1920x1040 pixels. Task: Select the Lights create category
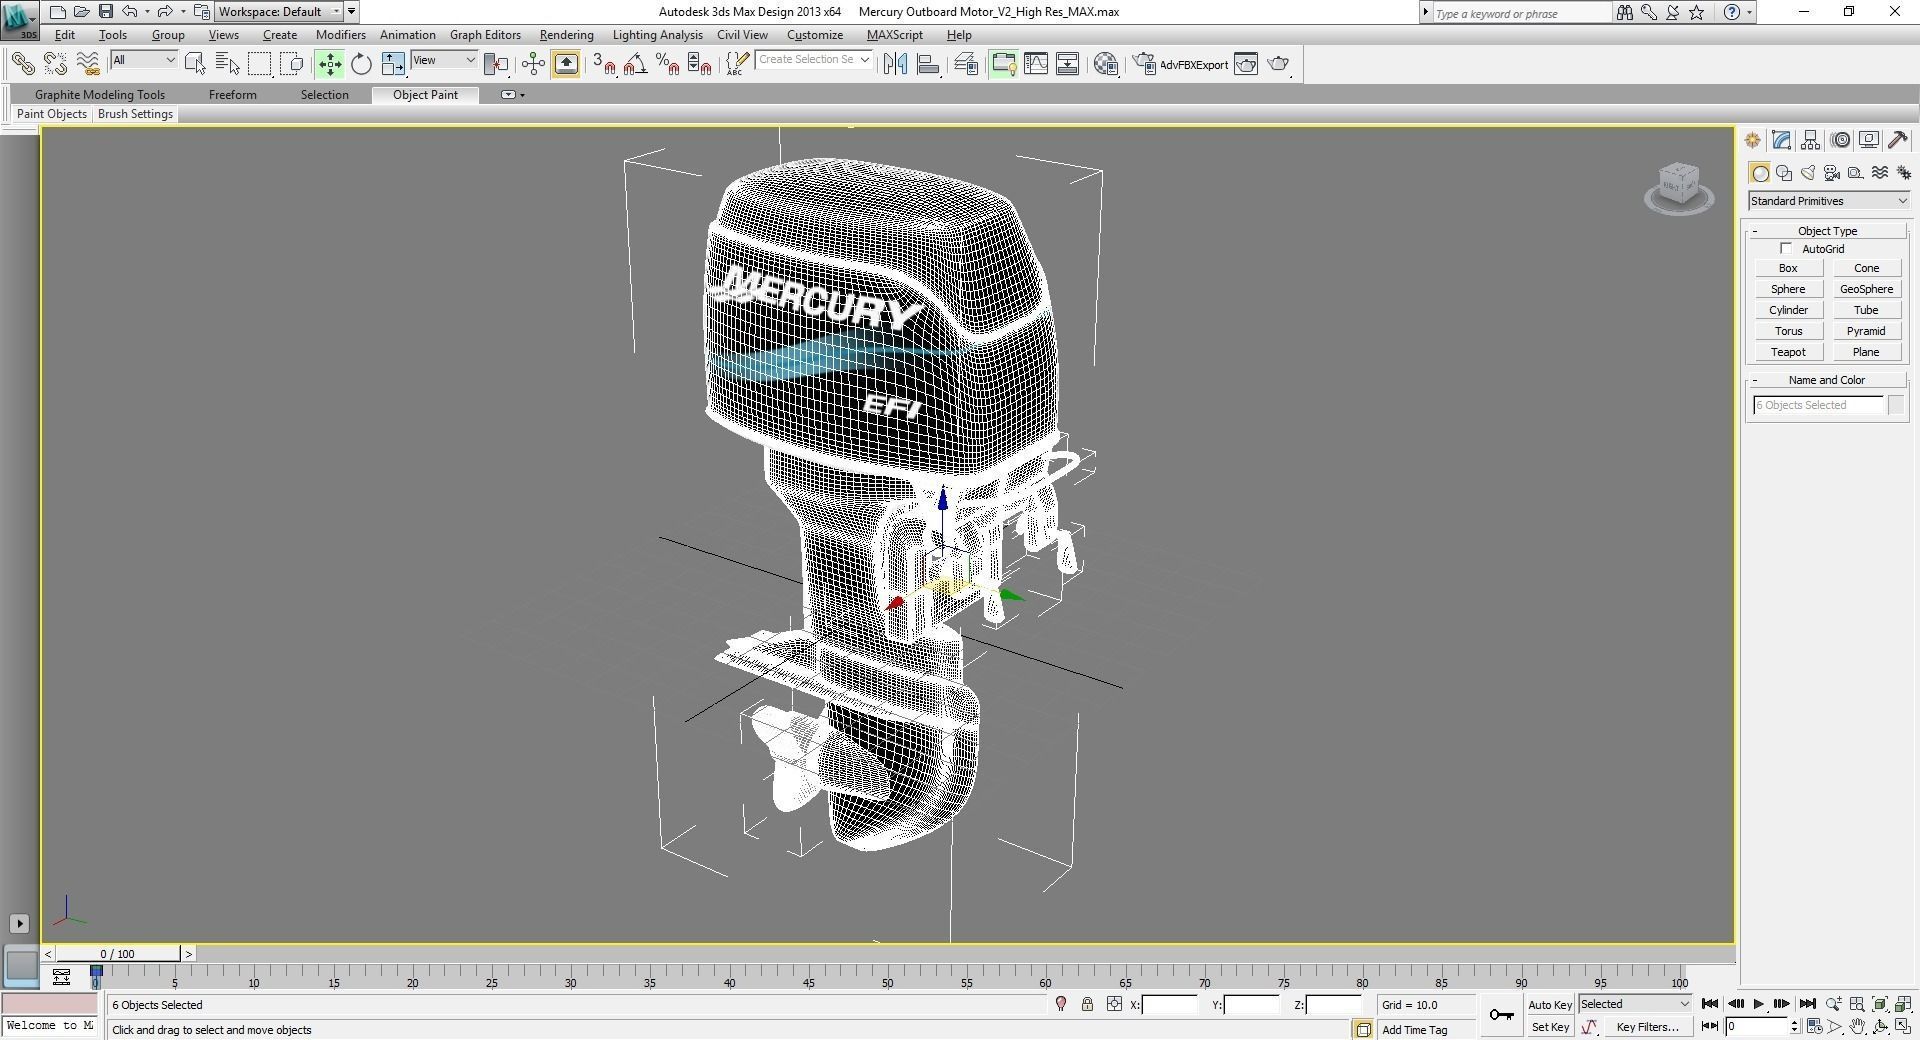1808,173
